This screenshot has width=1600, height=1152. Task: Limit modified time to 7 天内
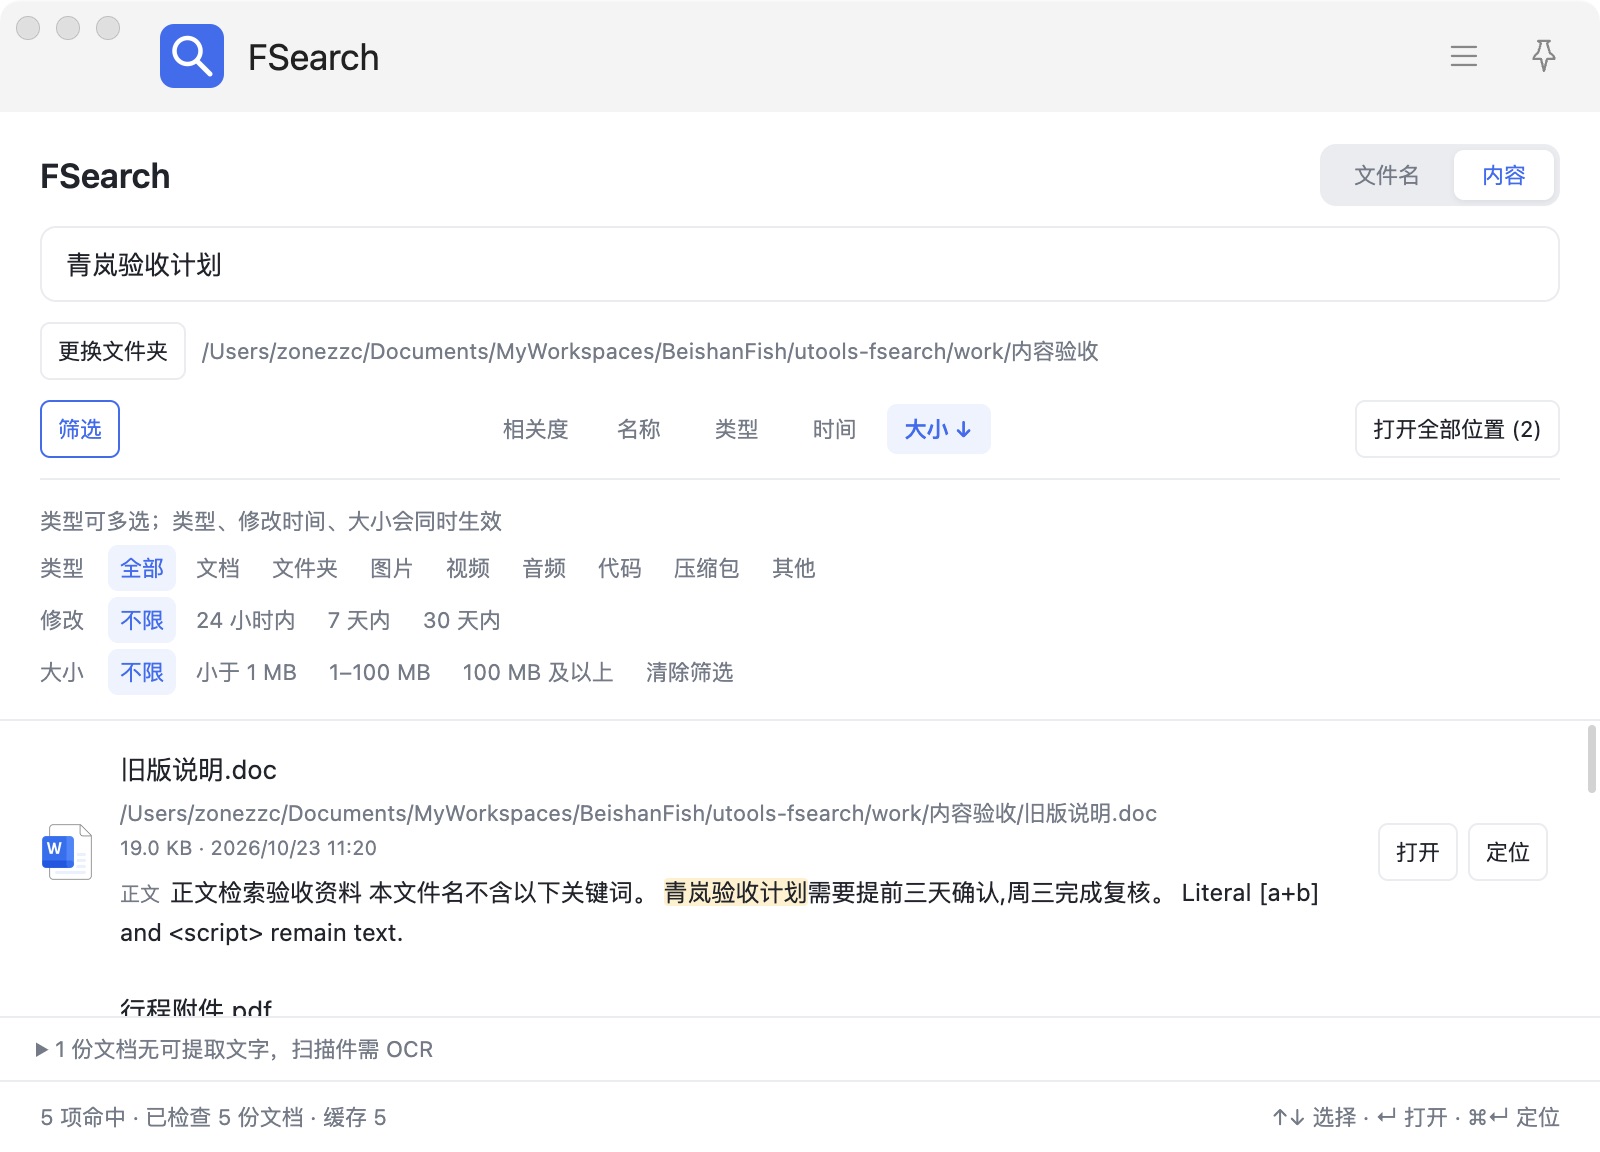pos(359,620)
